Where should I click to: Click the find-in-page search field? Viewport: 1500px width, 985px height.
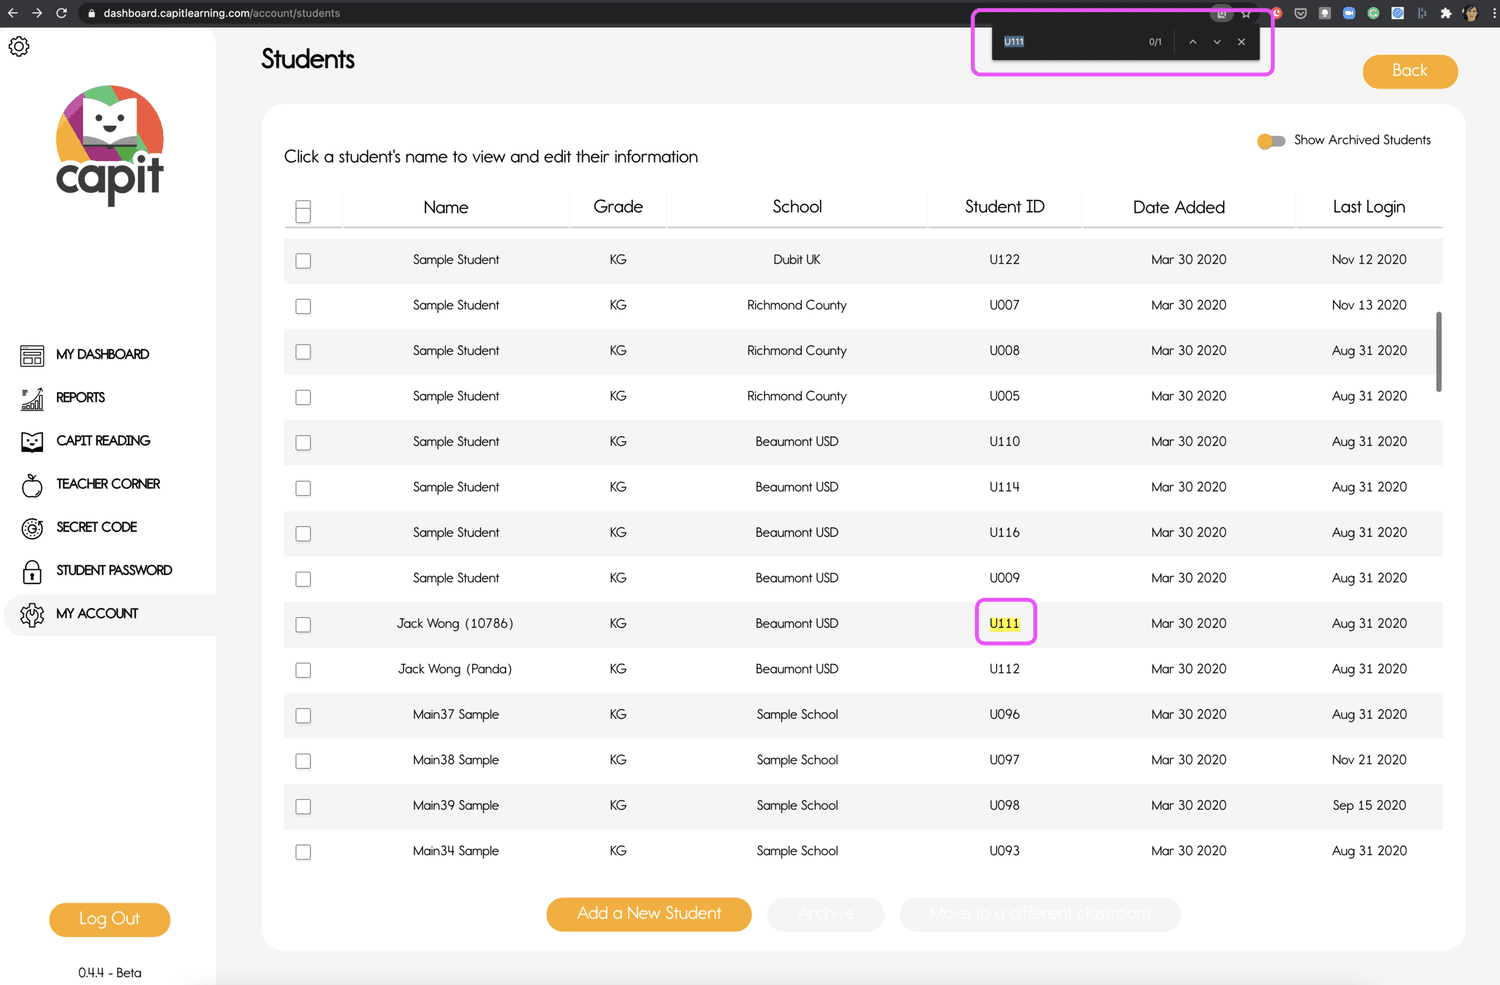[x=1070, y=42]
